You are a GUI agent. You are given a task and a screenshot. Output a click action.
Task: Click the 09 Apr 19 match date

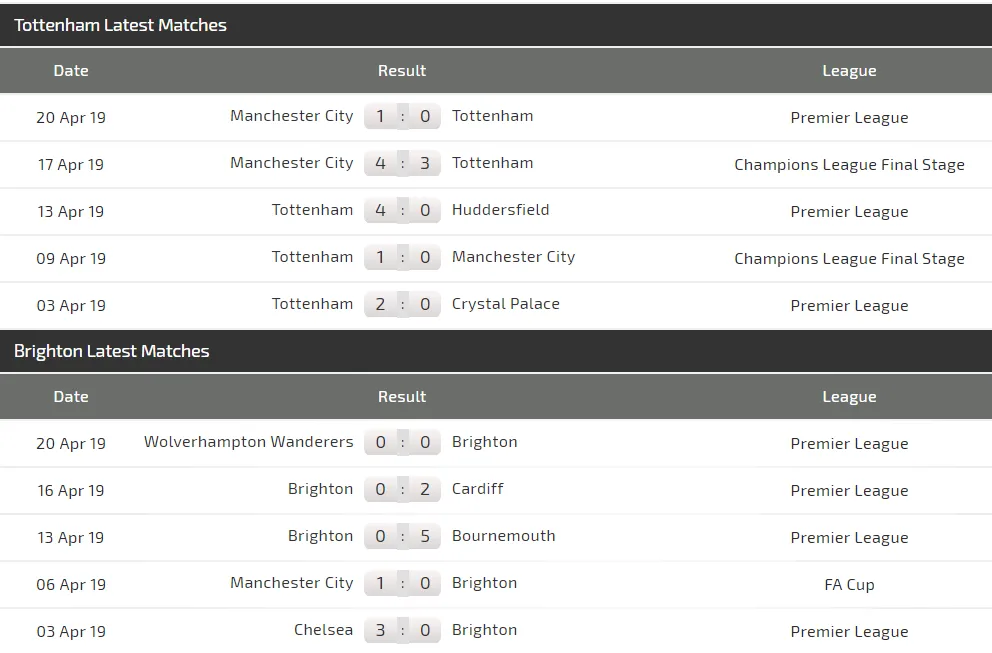point(71,258)
